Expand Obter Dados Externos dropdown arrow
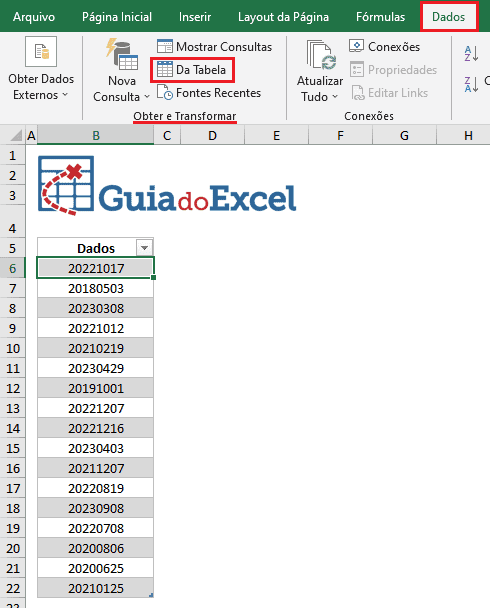Screen dimensions: 490x608 [x=65, y=95]
